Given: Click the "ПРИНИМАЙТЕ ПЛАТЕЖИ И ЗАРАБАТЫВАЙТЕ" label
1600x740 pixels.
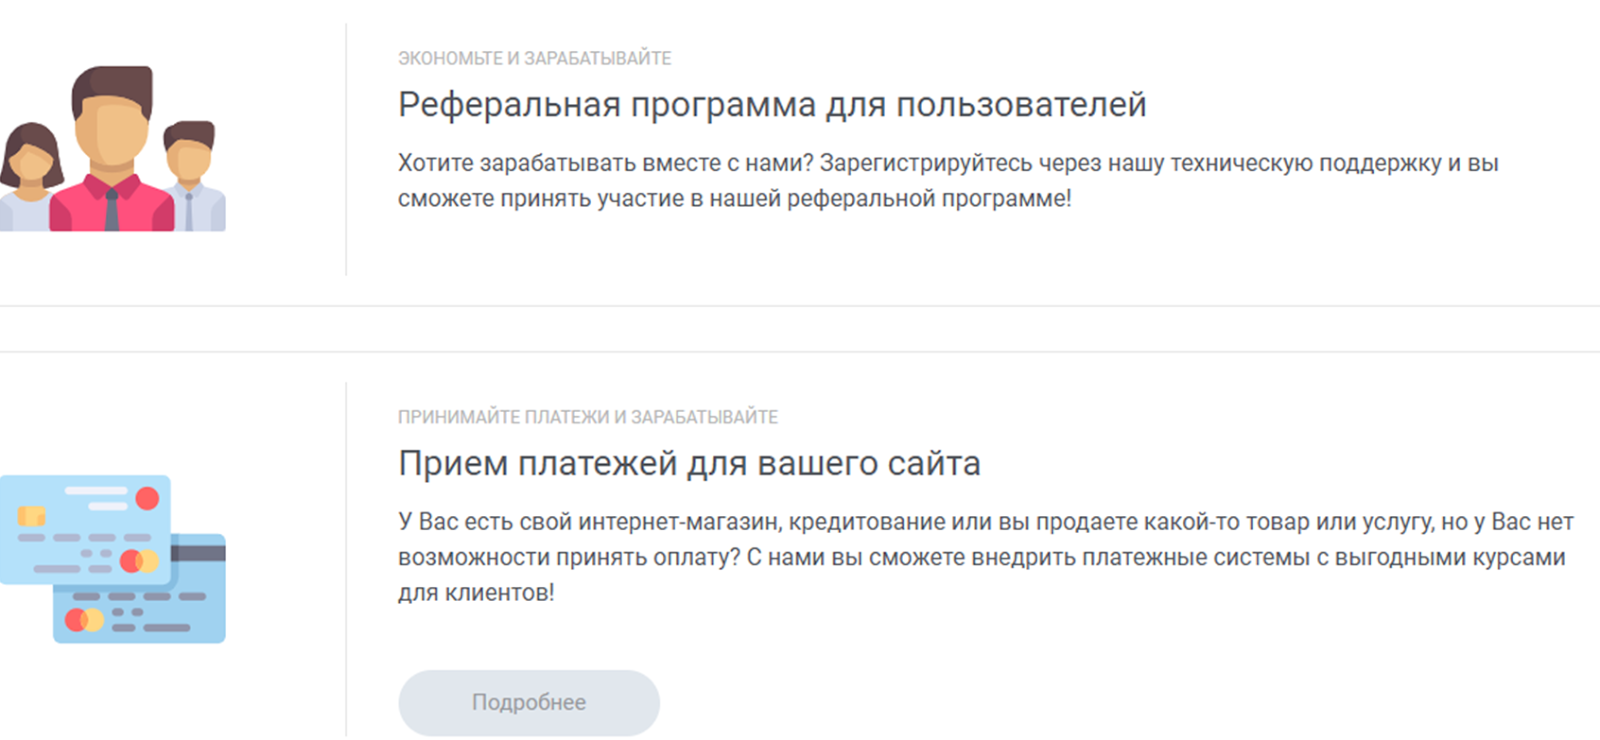Looking at the screenshot, I should click(587, 417).
